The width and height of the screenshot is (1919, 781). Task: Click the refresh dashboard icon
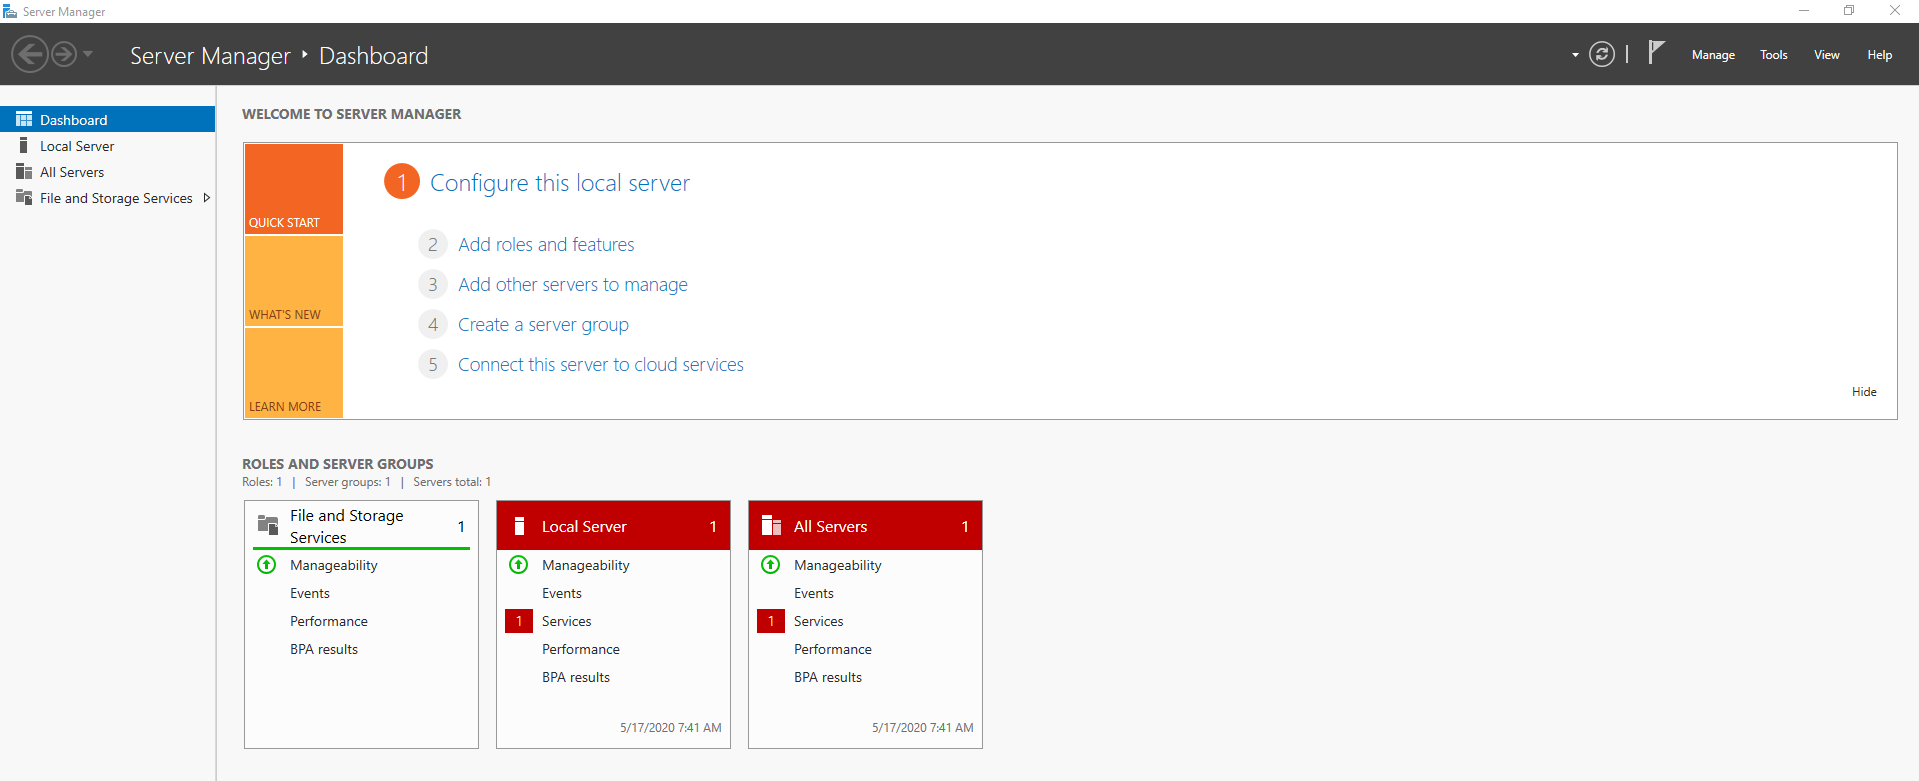click(1602, 54)
